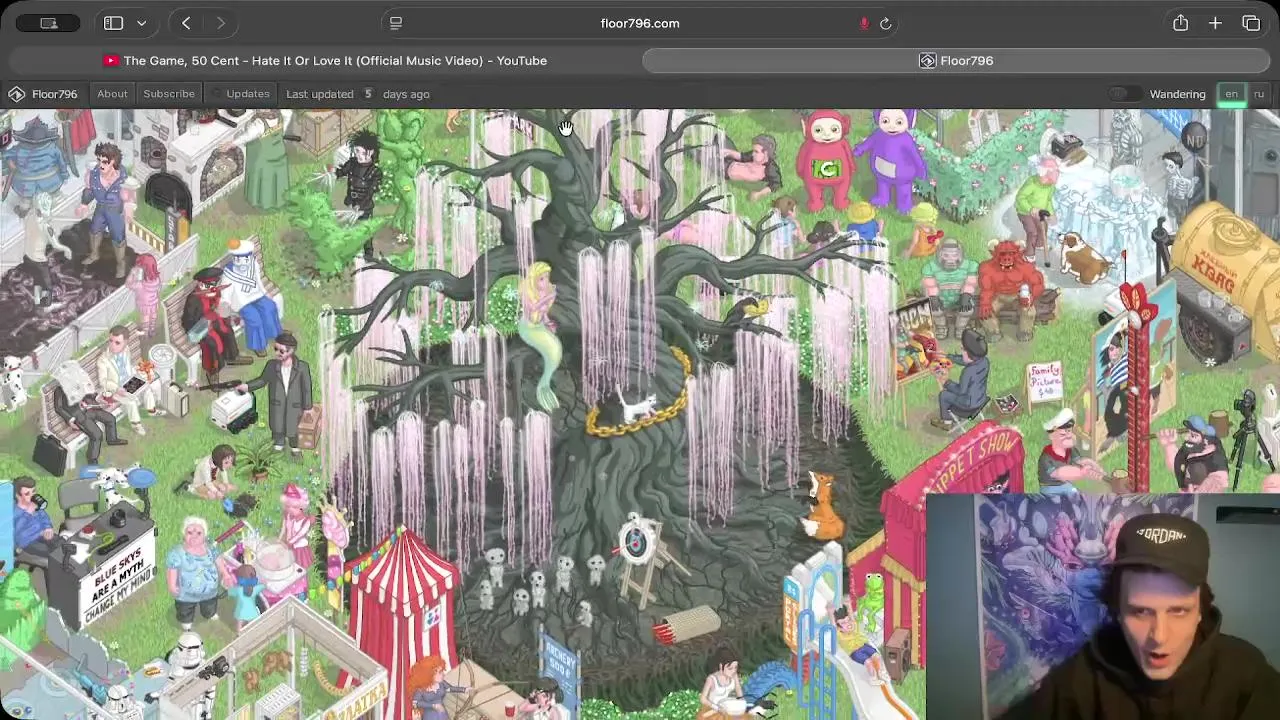Select the en language option

tap(1232, 94)
